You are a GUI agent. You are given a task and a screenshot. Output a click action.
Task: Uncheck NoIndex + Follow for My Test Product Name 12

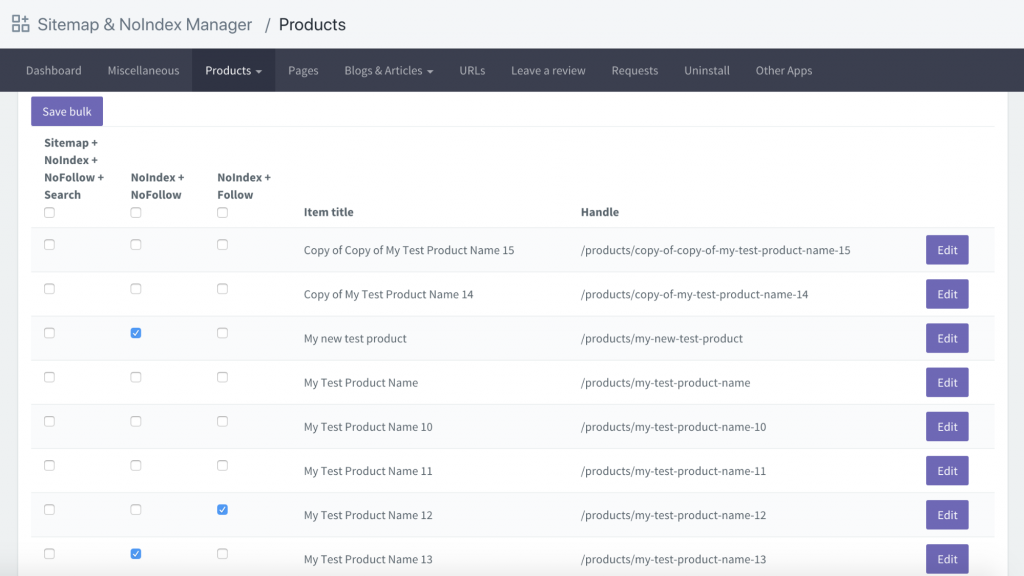tap(222, 510)
